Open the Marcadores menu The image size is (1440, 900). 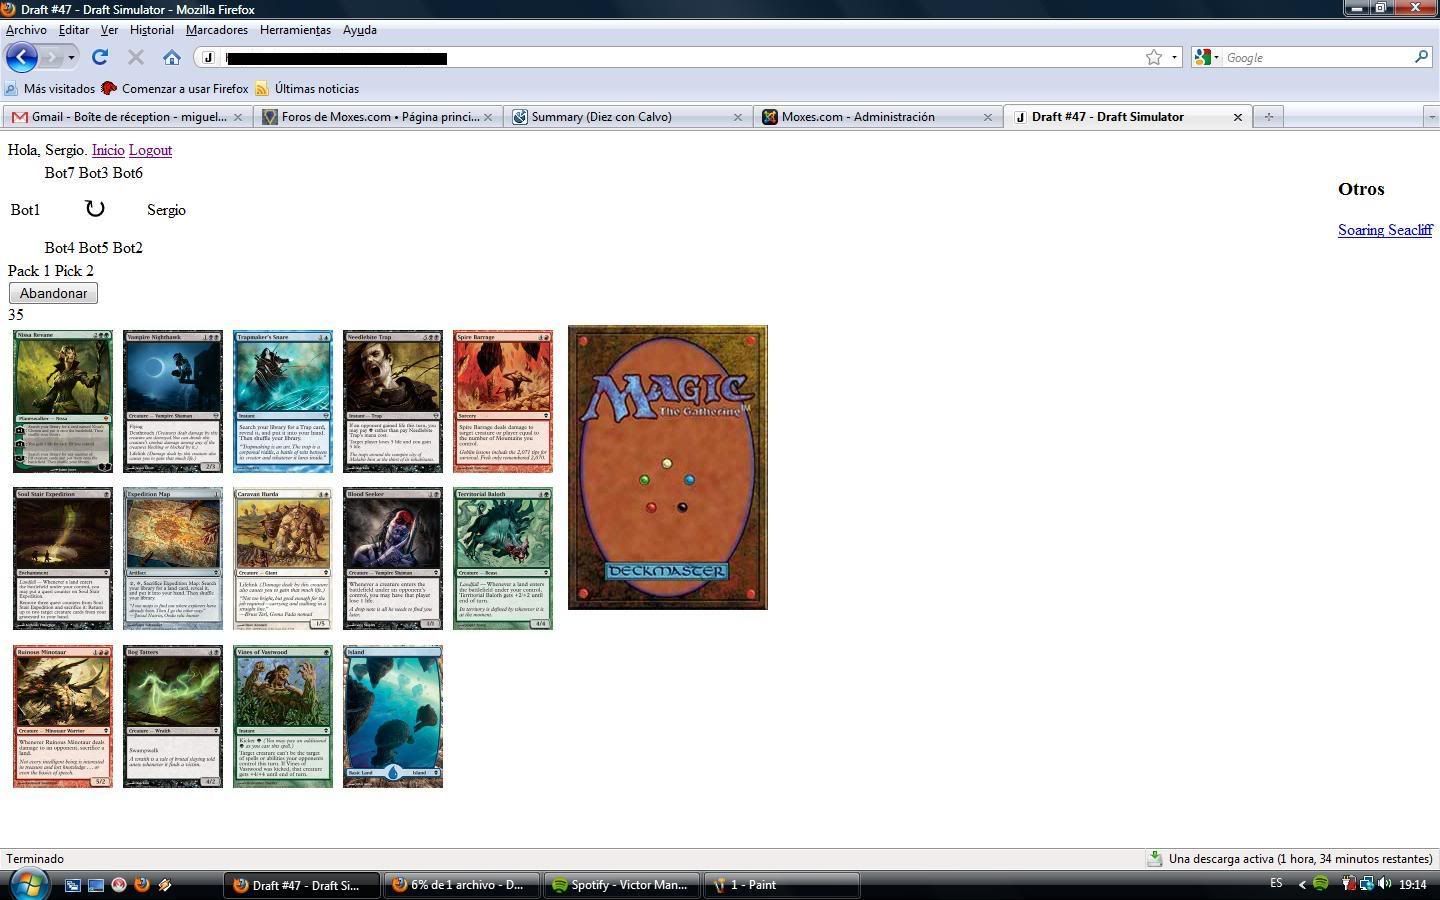pyautogui.click(x=216, y=30)
